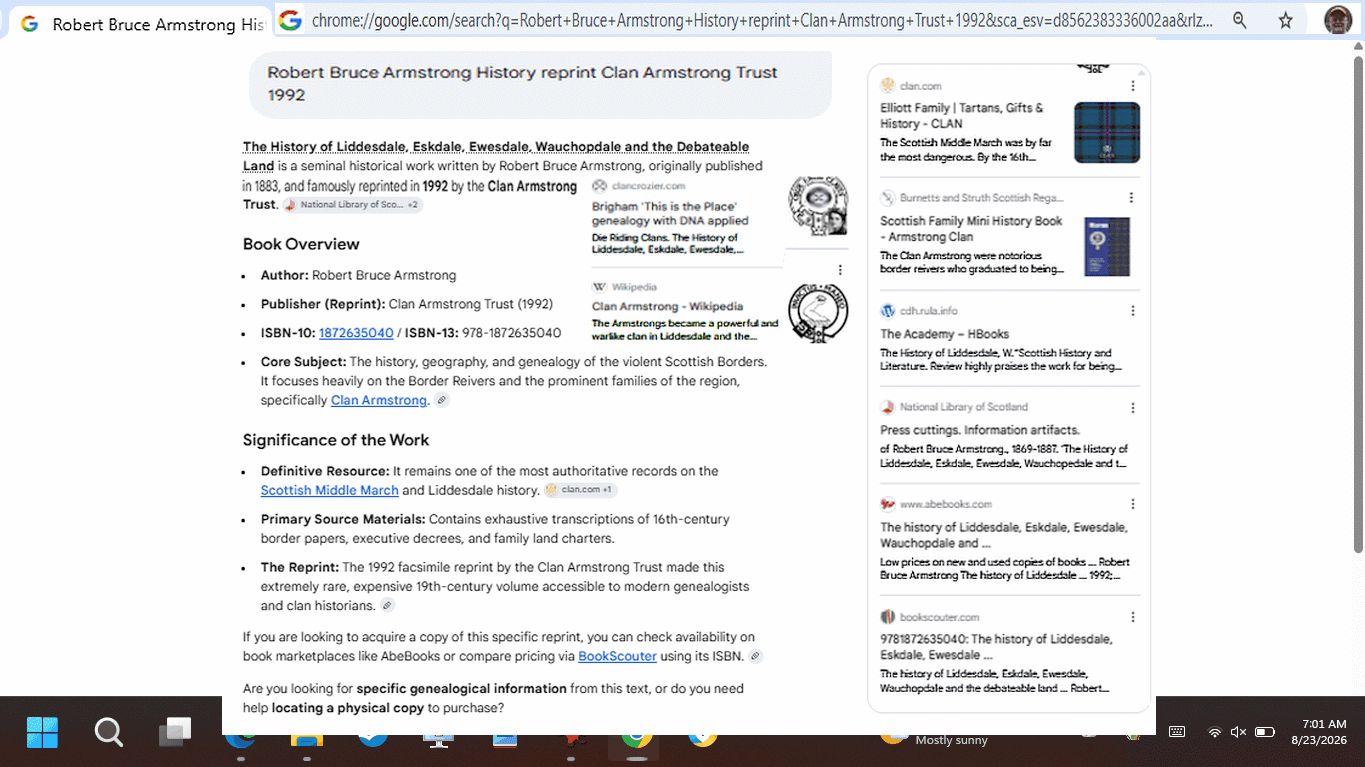
Task: Click the Burnetts and Struth source favicon
Action: 887,198
